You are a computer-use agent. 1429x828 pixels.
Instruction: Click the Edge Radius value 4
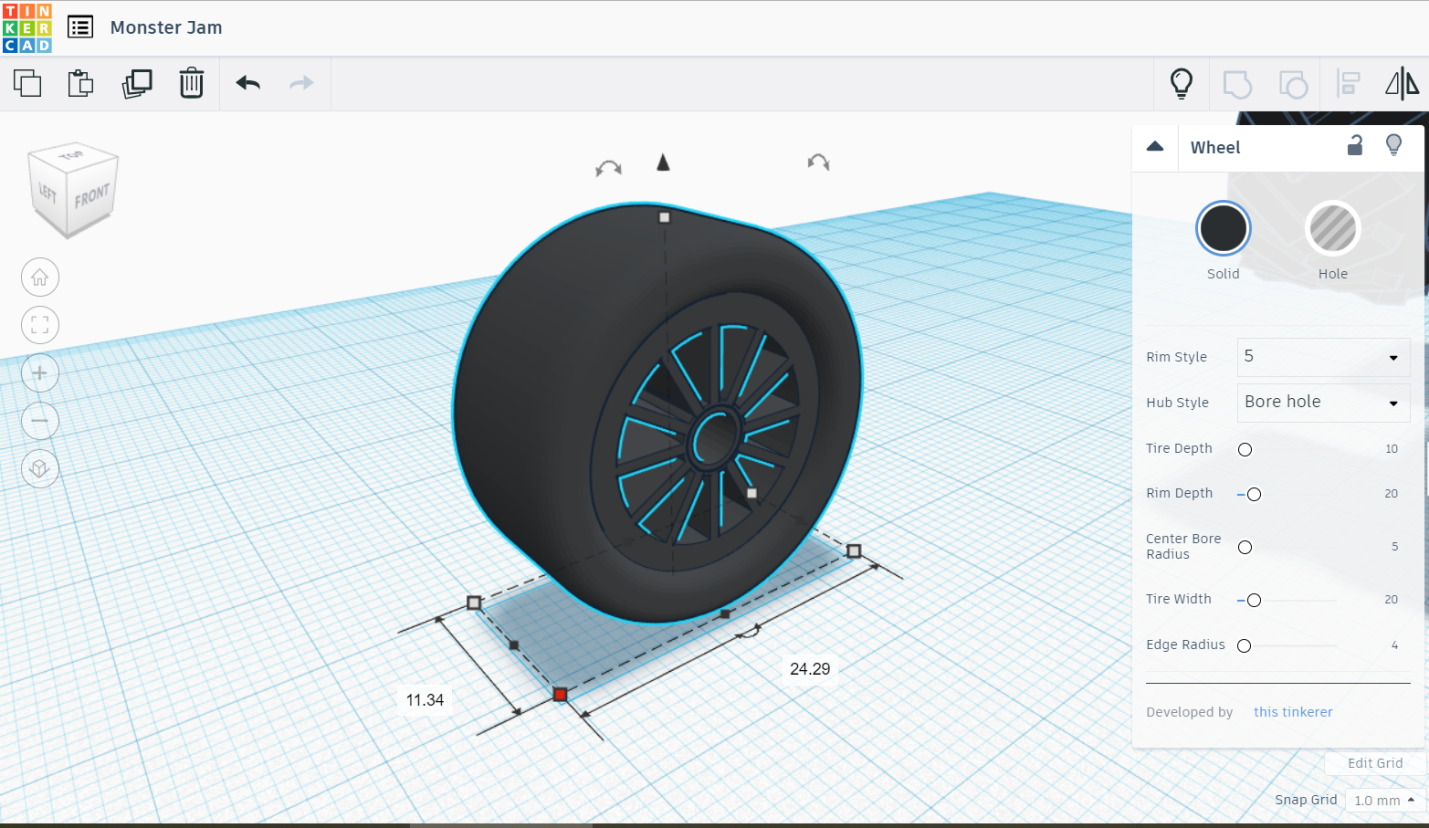click(1395, 646)
